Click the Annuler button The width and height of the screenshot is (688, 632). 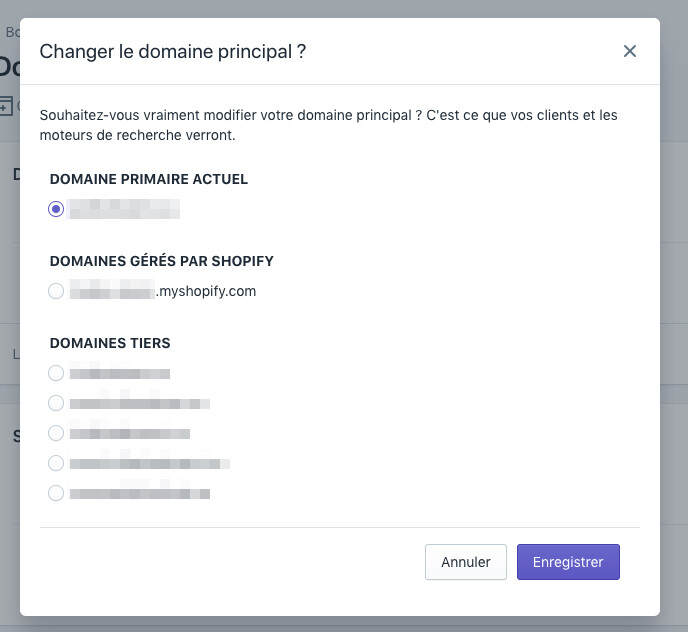tap(466, 562)
